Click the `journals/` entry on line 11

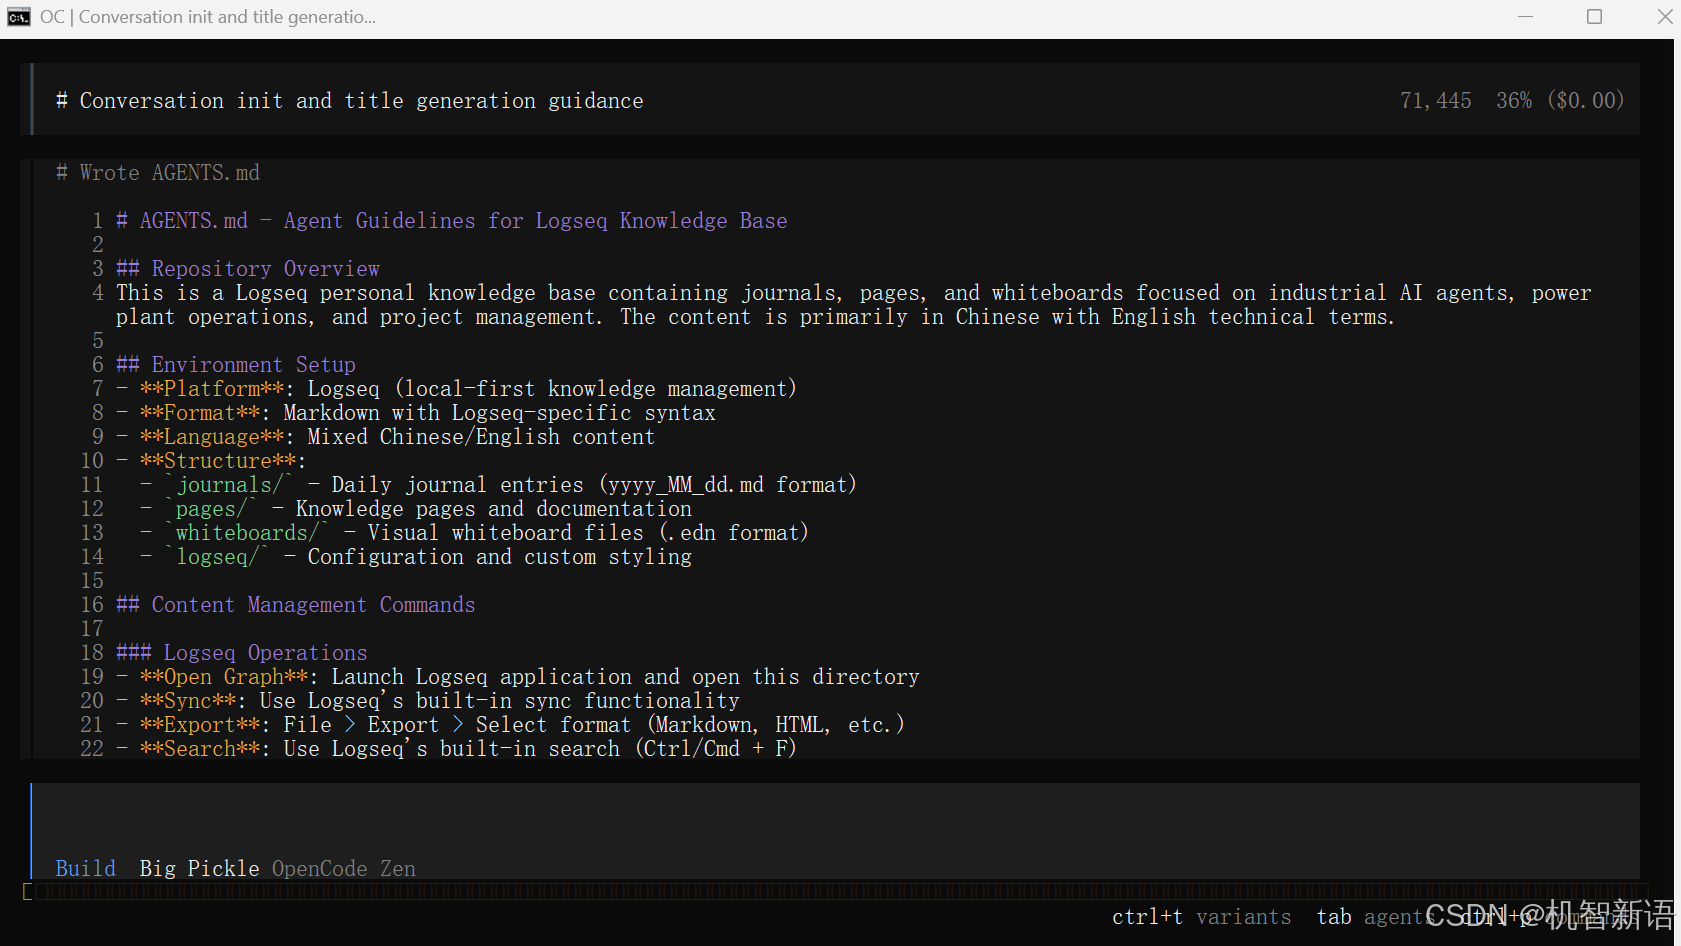(229, 485)
